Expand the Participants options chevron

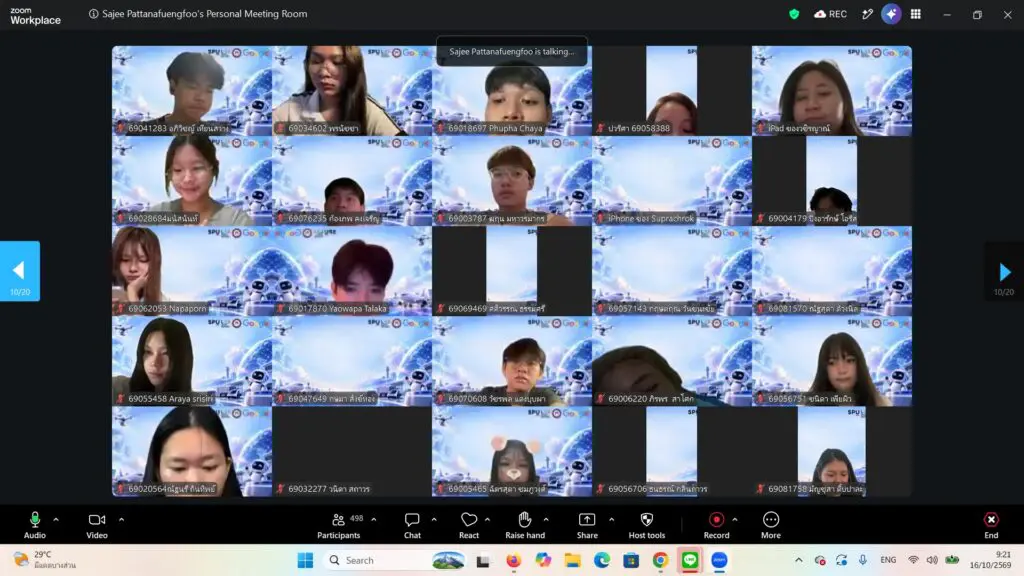(374, 520)
